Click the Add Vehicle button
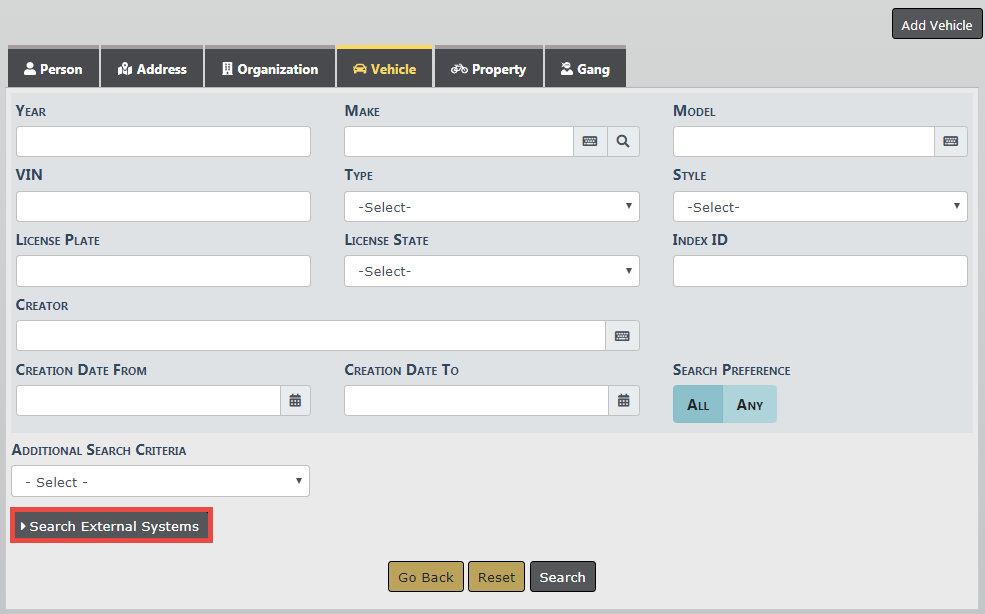 (936, 25)
